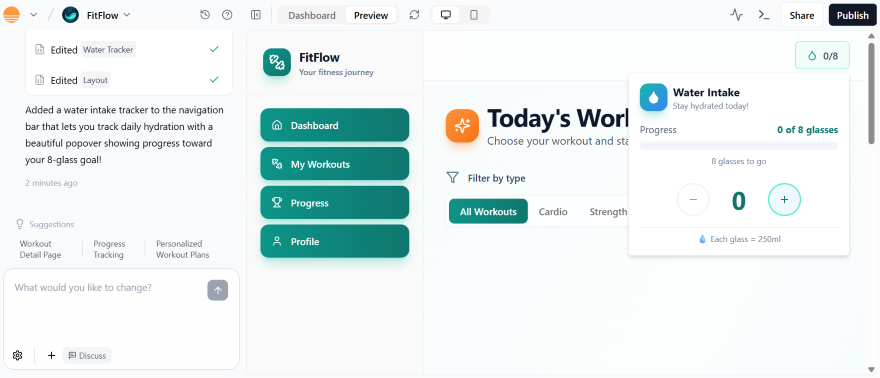880x378 pixels.
Task: Switch to the Dashboard tab
Action: 312,15
